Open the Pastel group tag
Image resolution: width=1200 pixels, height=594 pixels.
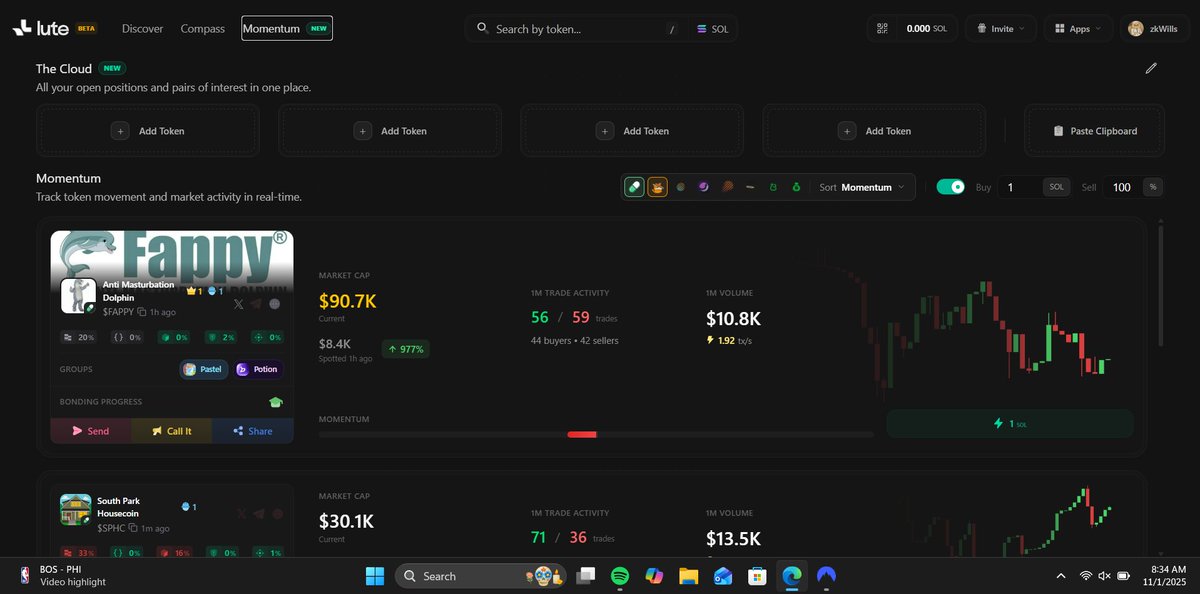tap(204, 369)
